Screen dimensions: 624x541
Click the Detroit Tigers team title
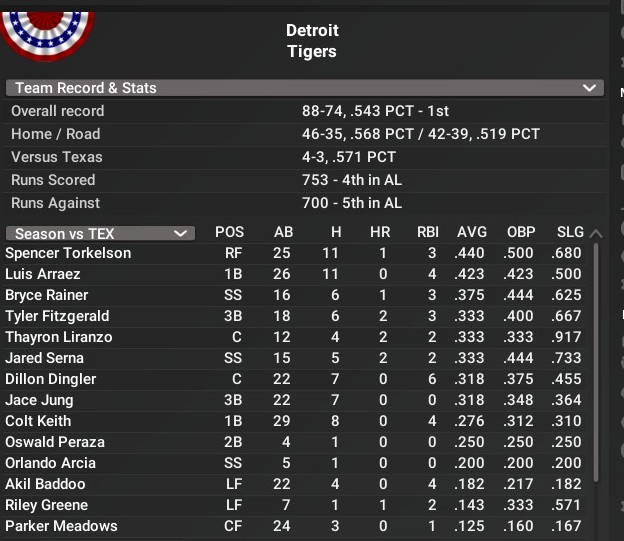[312, 41]
